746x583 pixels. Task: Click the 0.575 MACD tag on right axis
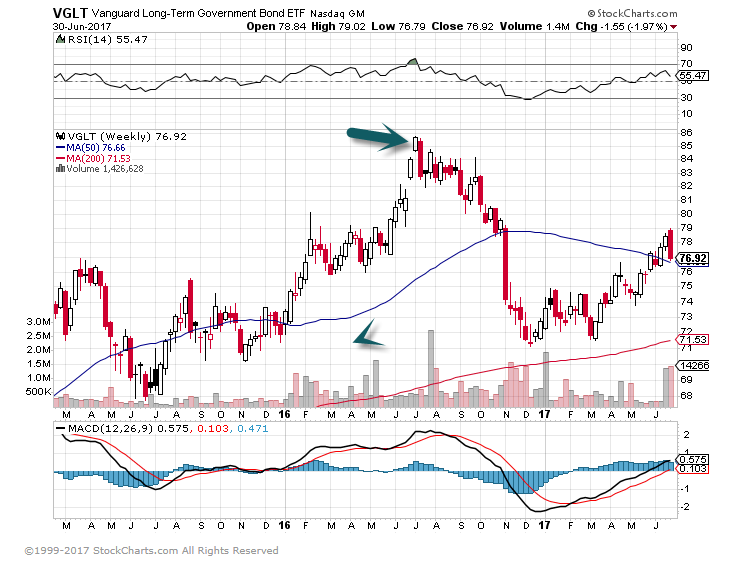[x=693, y=460]
